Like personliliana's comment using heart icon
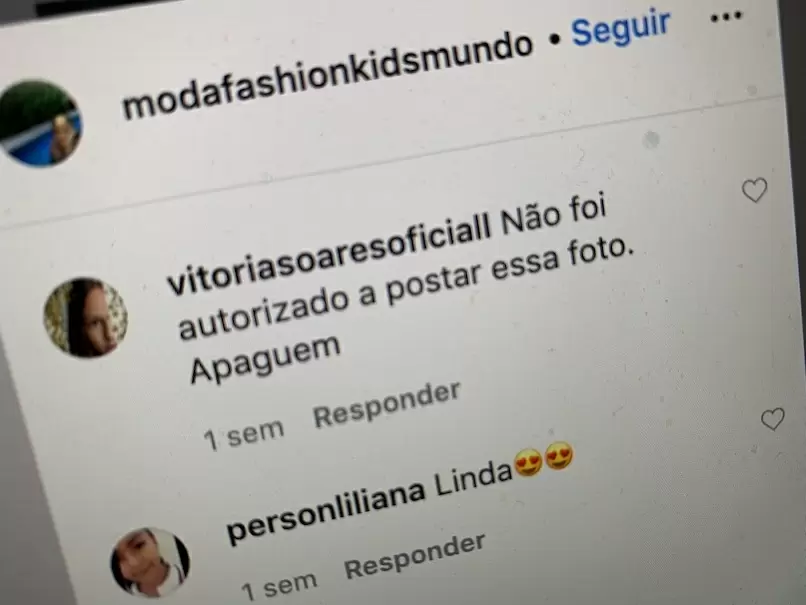 click(773, 419)
